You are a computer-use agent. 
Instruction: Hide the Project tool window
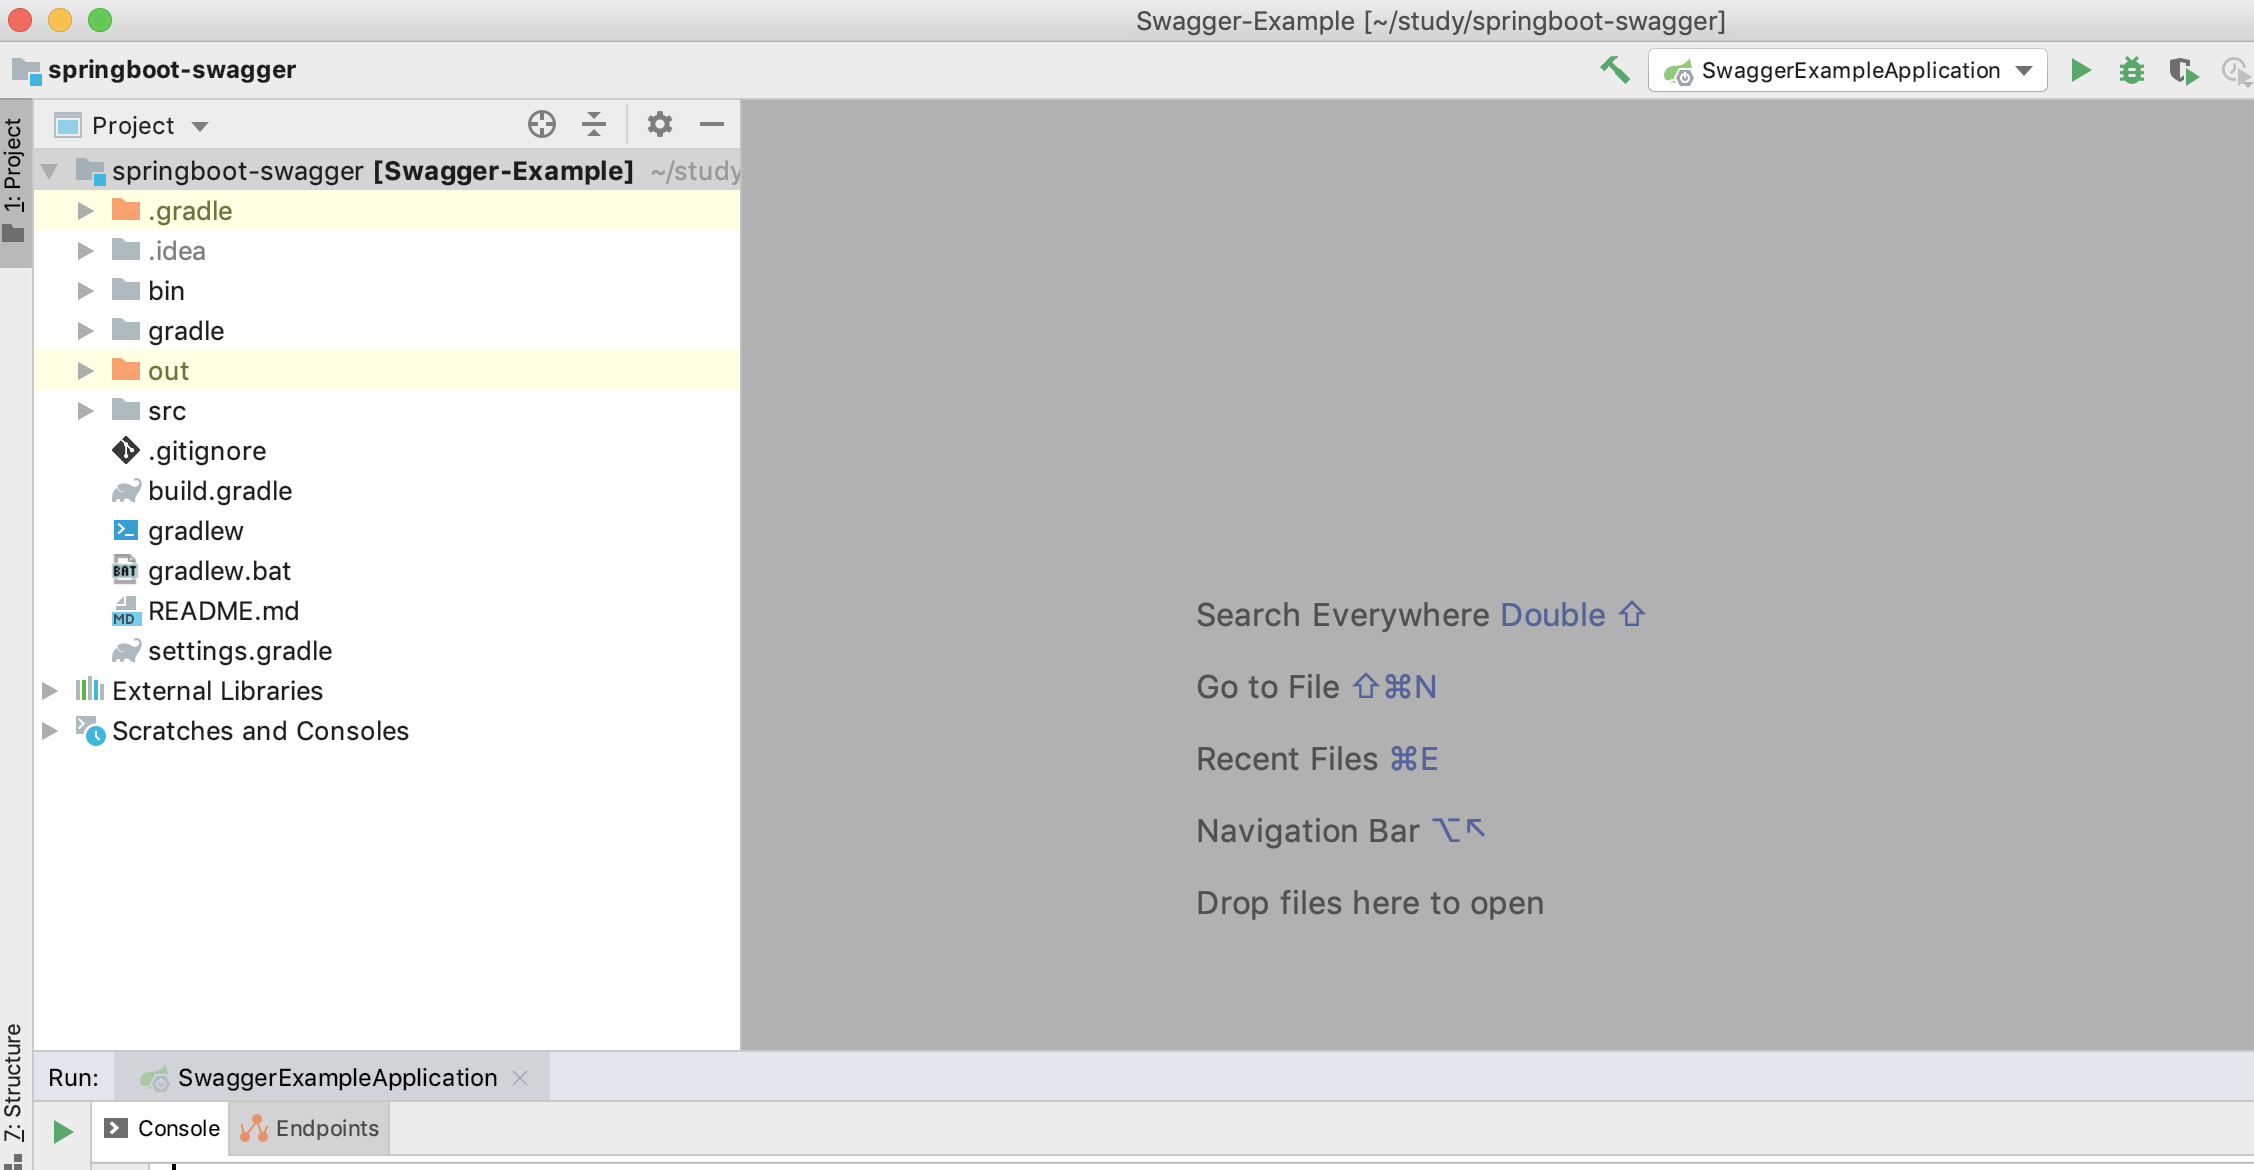coord(712,124)
